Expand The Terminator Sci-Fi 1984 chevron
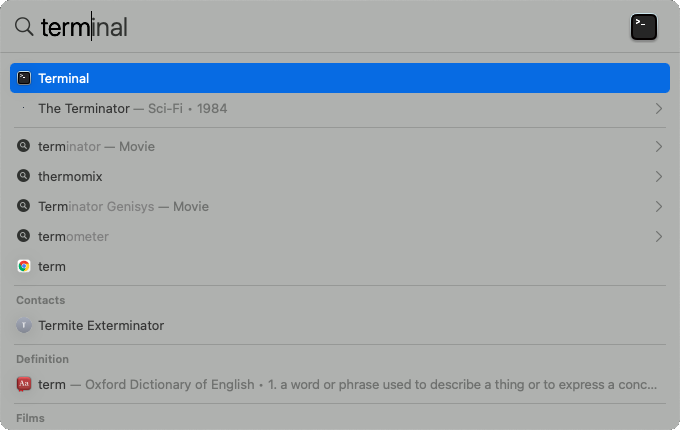680x430 pixels. pos(659,108)
